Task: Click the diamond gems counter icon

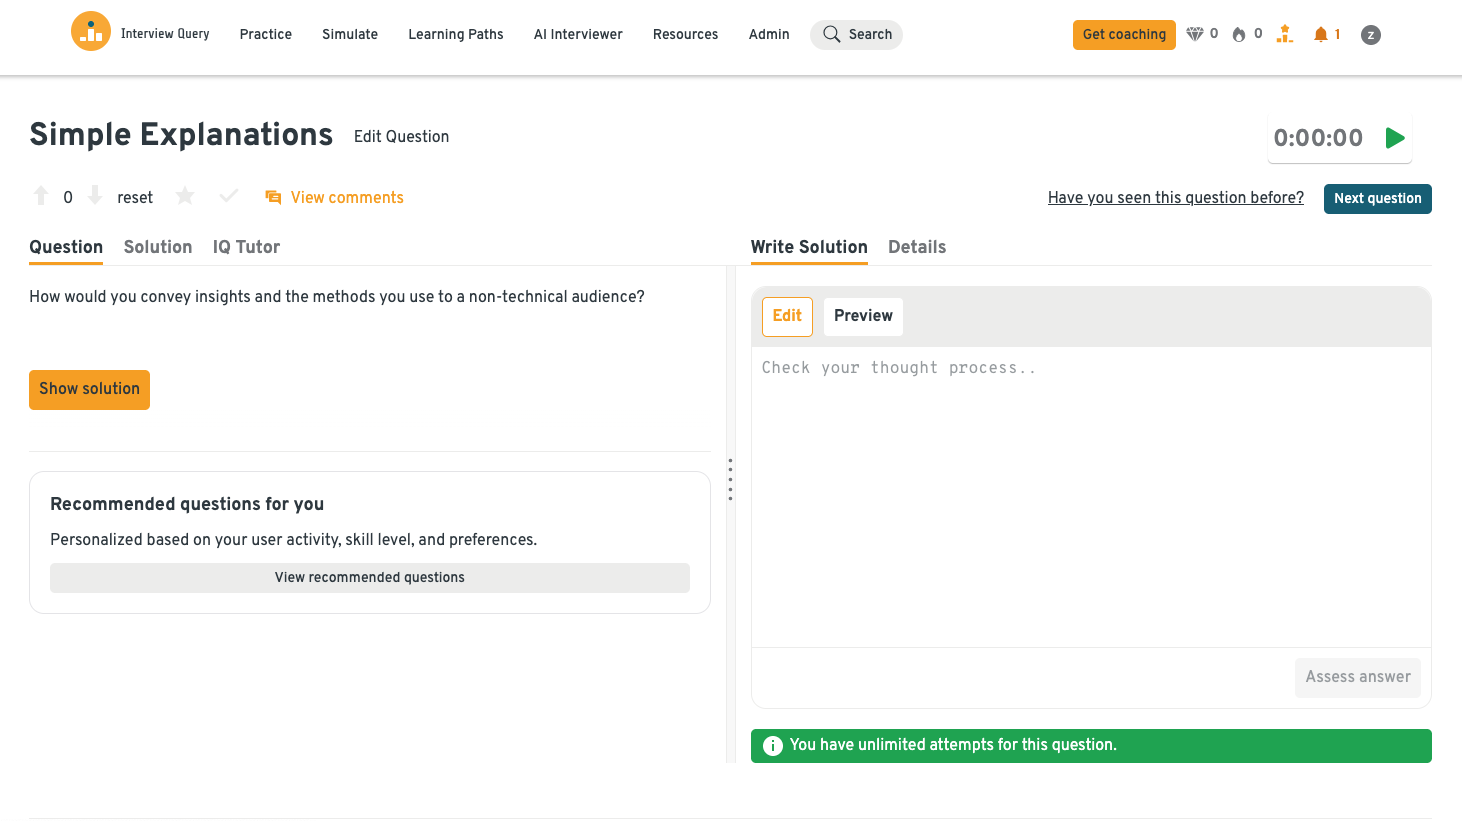Action: 1194,35
